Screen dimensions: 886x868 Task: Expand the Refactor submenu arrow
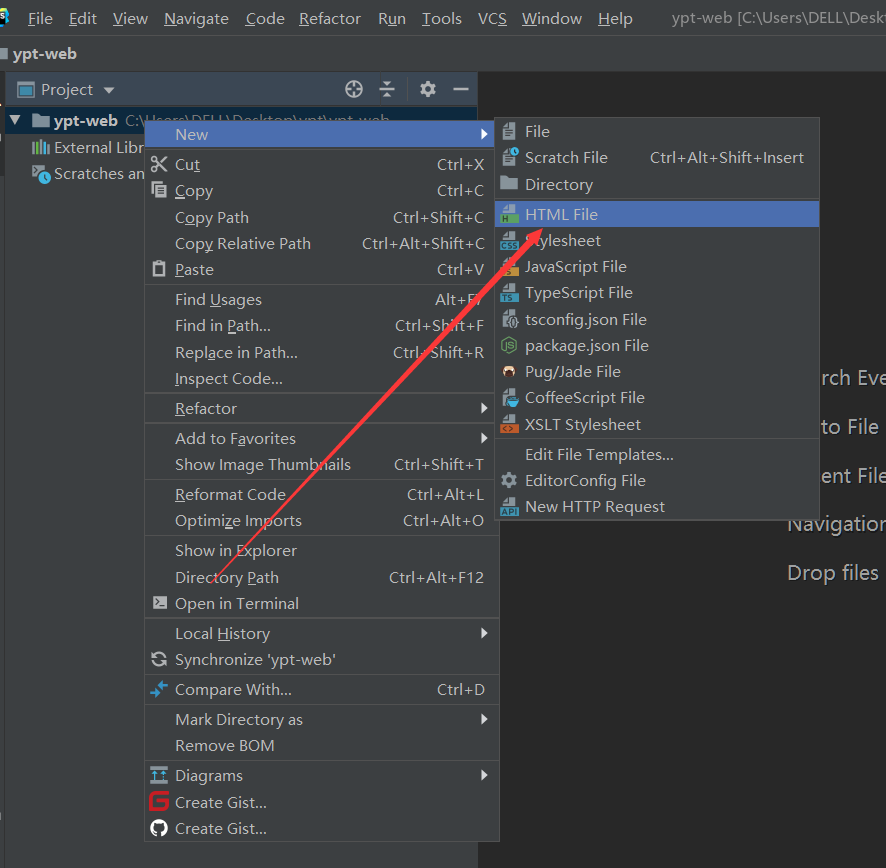point(485,408)
